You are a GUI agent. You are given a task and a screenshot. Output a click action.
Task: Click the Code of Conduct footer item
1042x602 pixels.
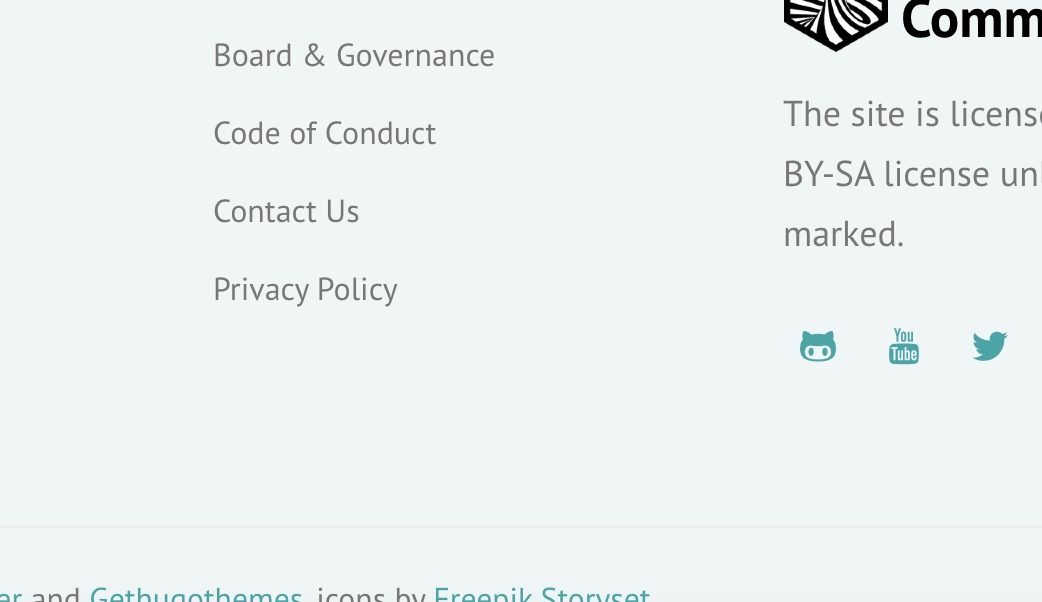324,133
